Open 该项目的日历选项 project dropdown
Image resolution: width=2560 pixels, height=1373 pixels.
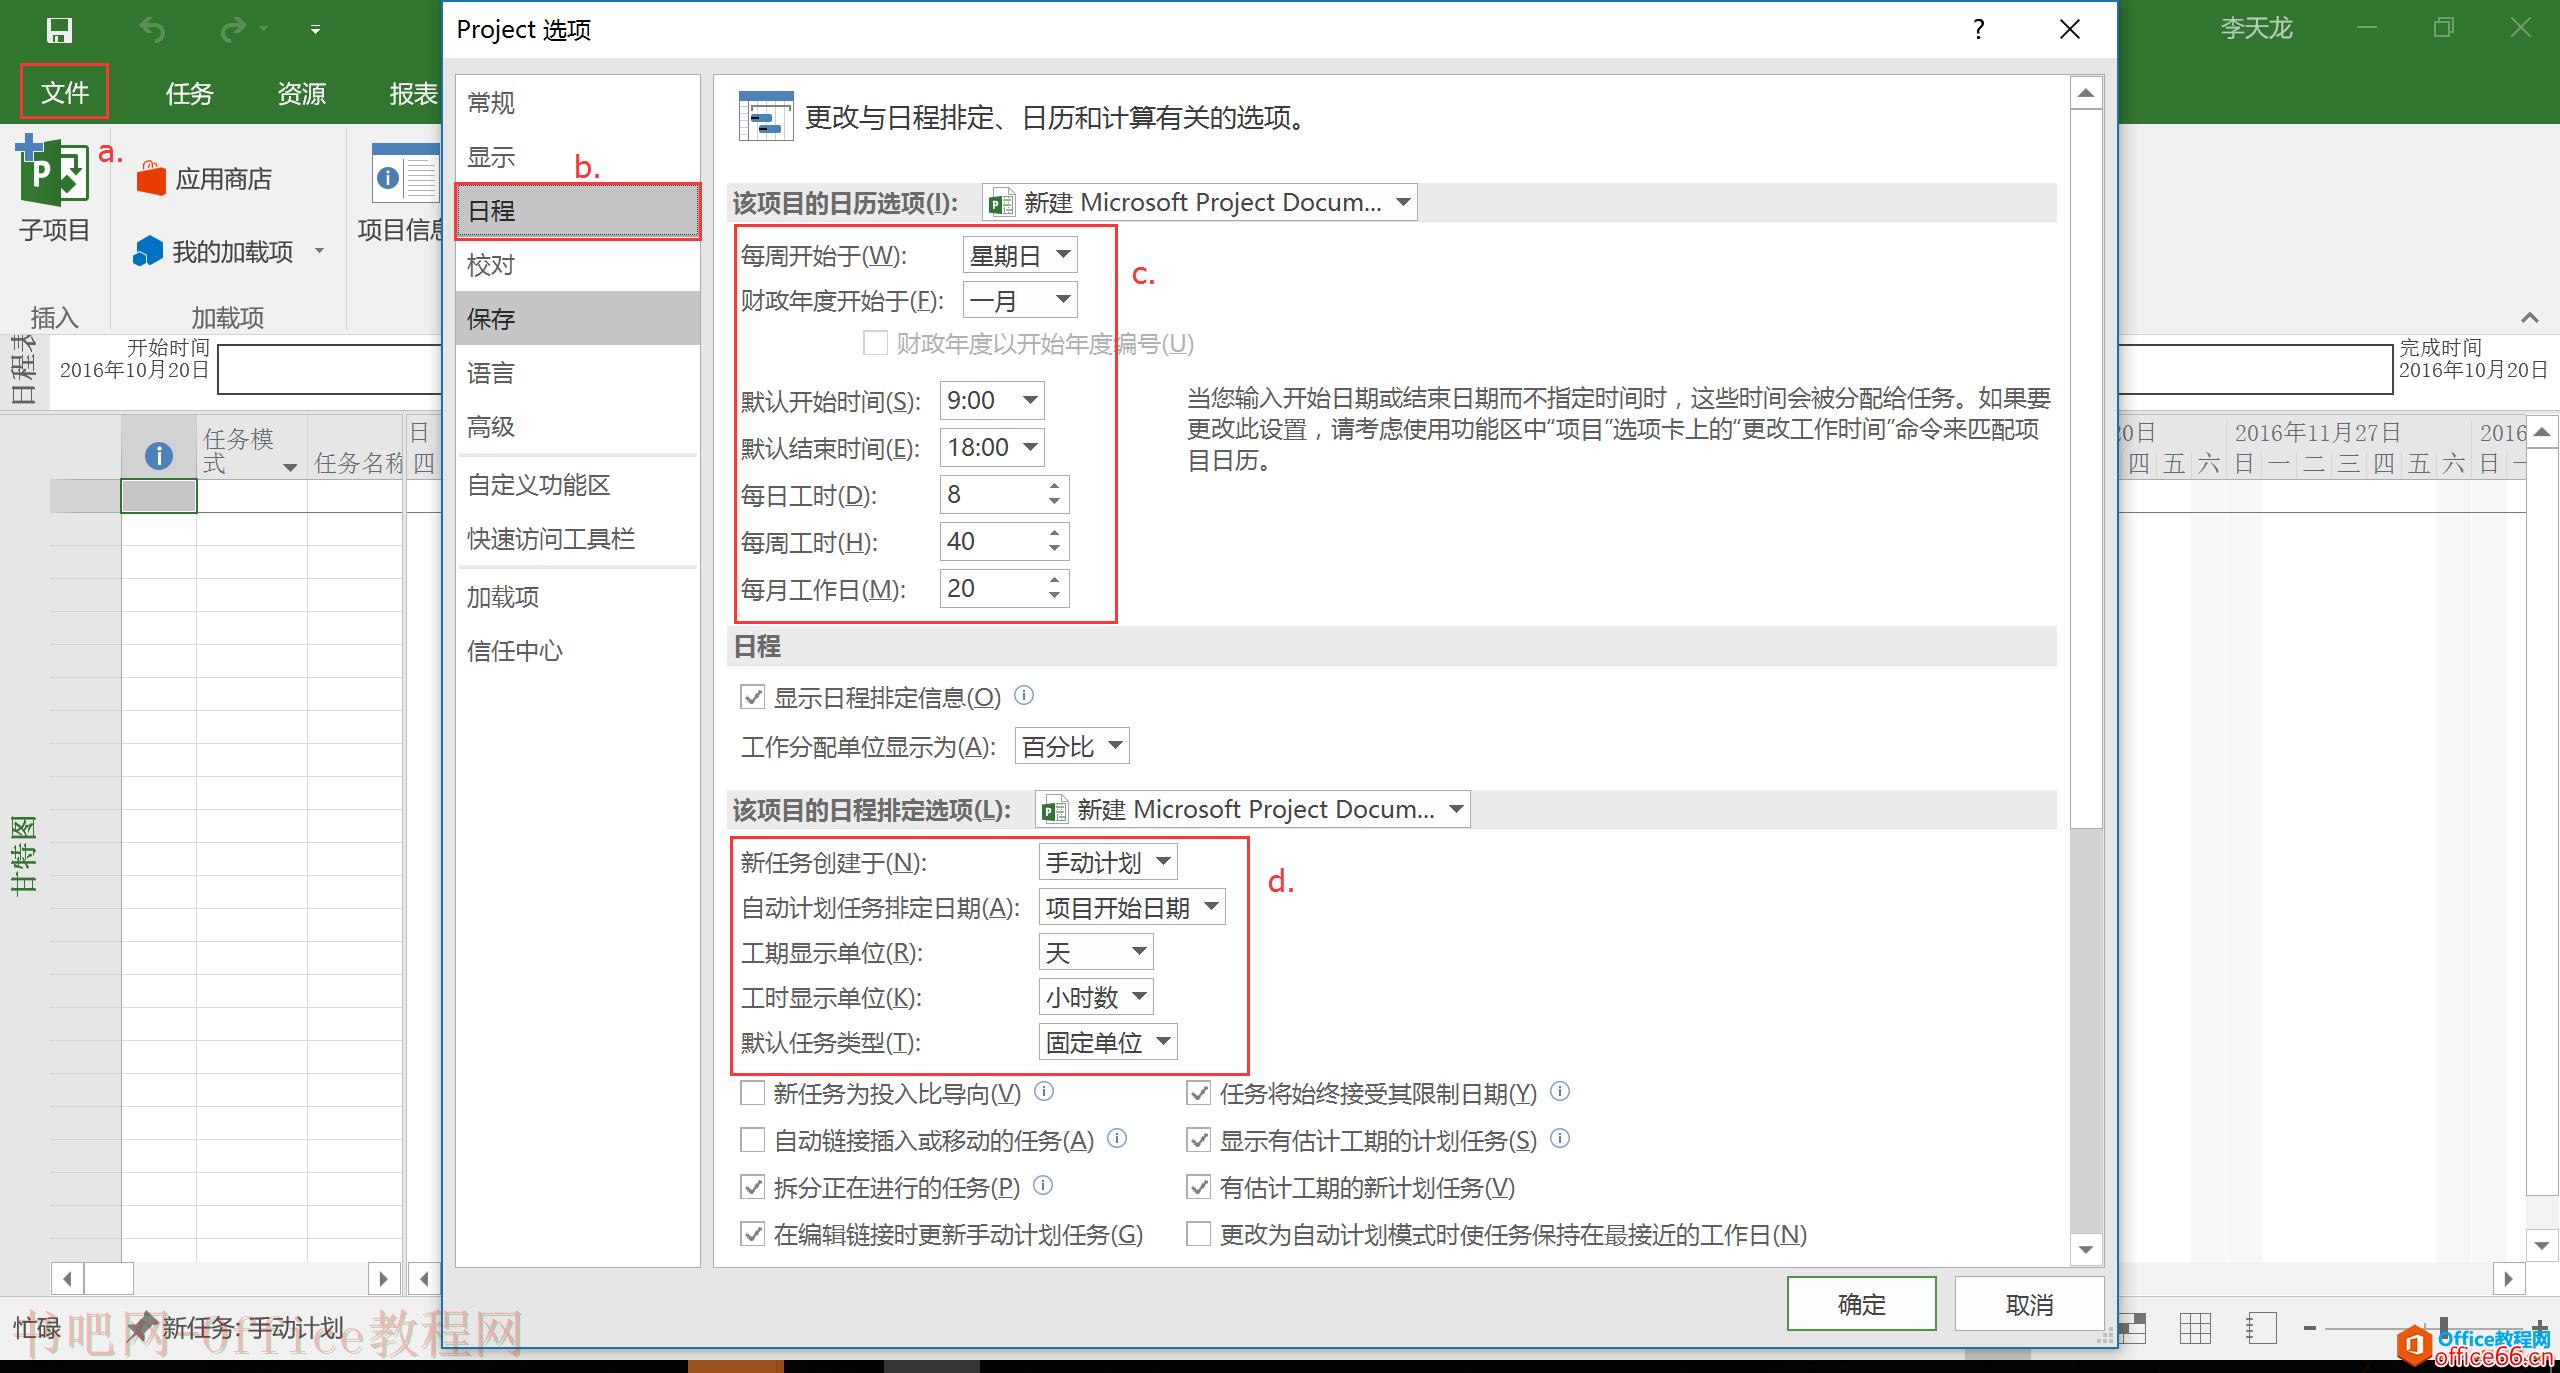(1199, 202)
